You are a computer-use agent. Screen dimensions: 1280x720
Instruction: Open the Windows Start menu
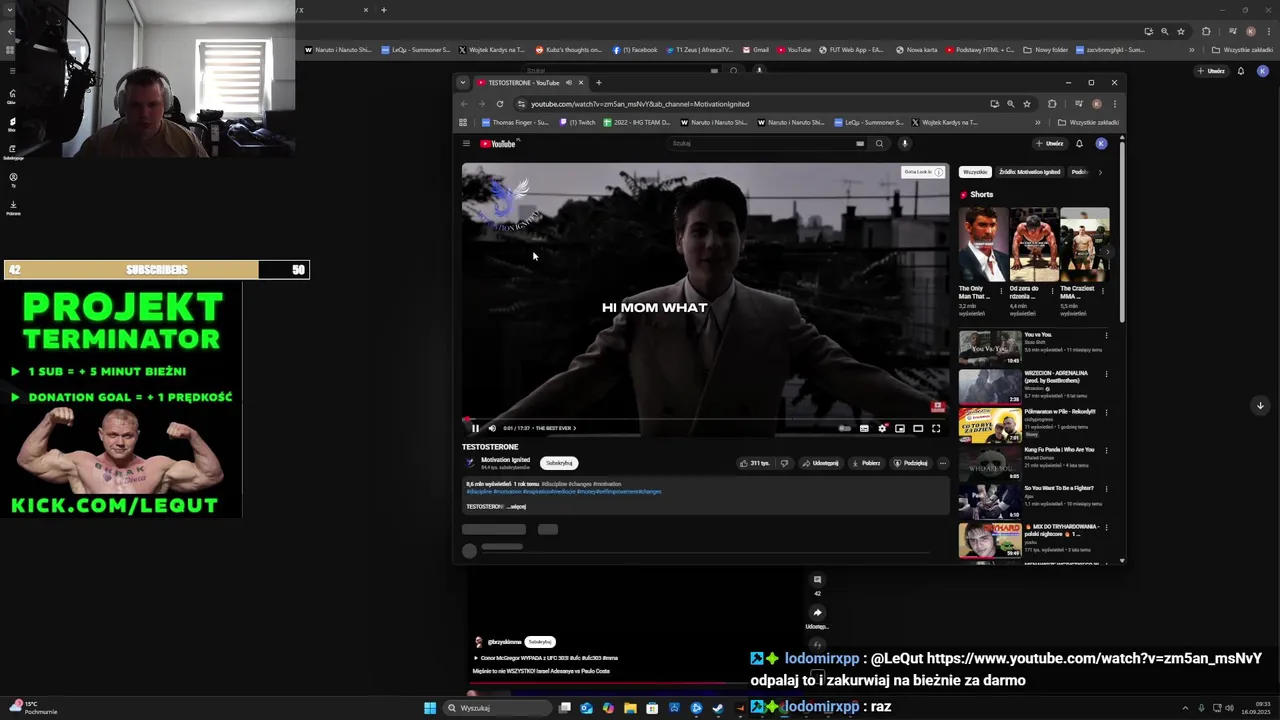(430, 708)
